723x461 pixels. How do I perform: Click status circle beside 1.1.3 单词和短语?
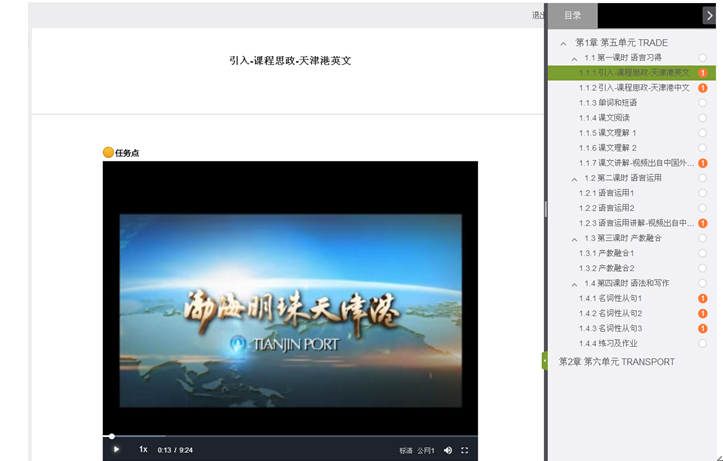click(702, 103)
